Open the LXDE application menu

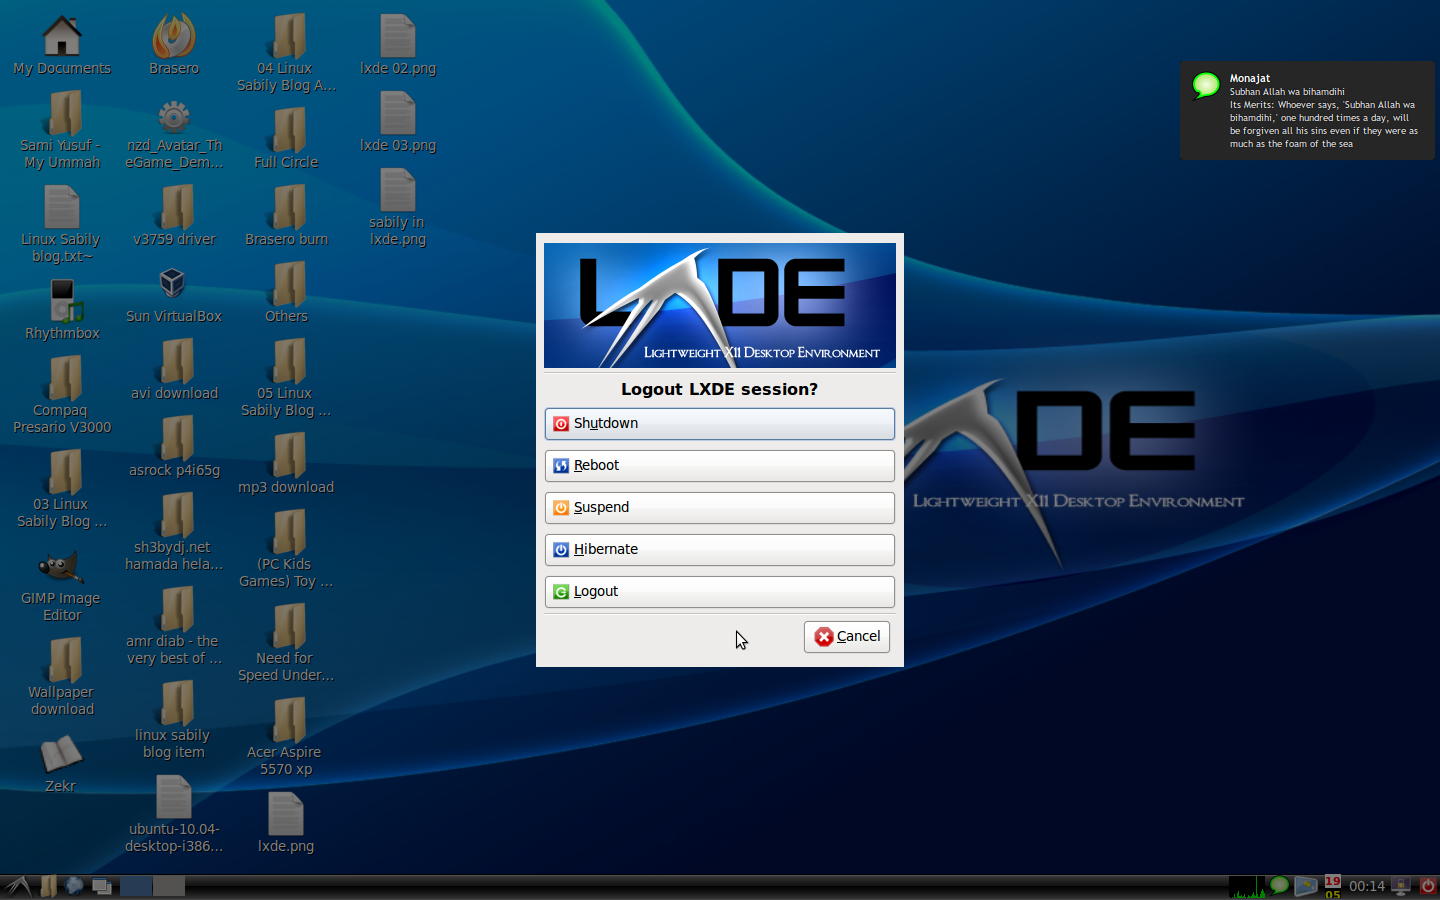coord(17,886)
